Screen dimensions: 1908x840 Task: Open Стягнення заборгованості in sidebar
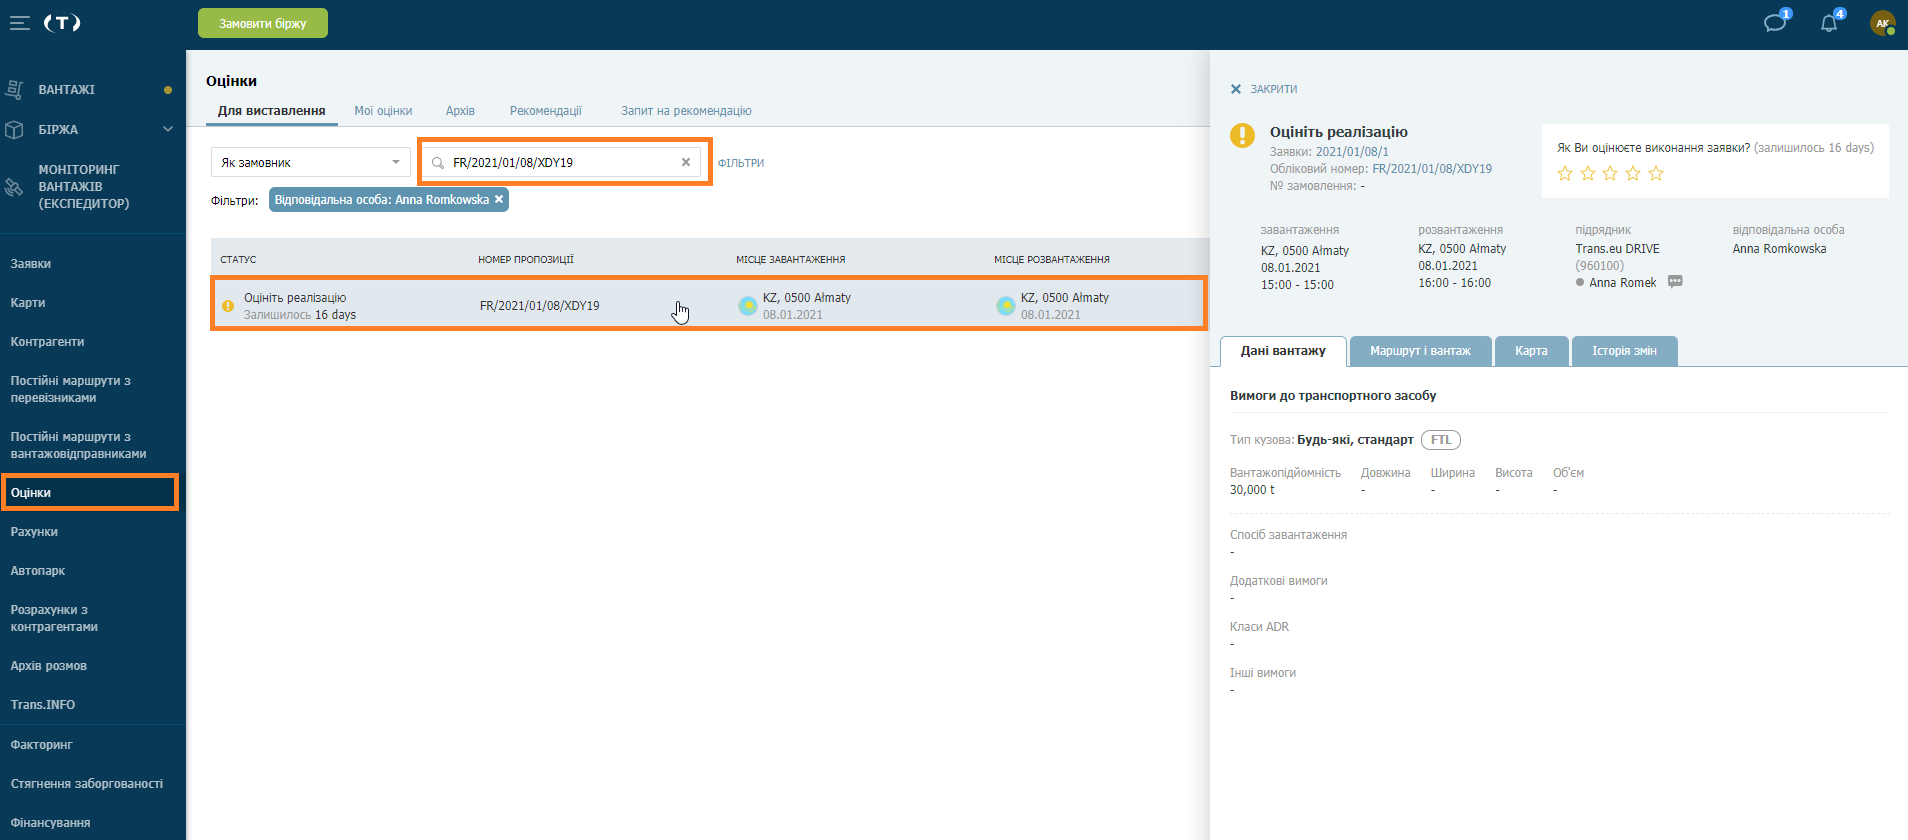click(x=87, y=784)
